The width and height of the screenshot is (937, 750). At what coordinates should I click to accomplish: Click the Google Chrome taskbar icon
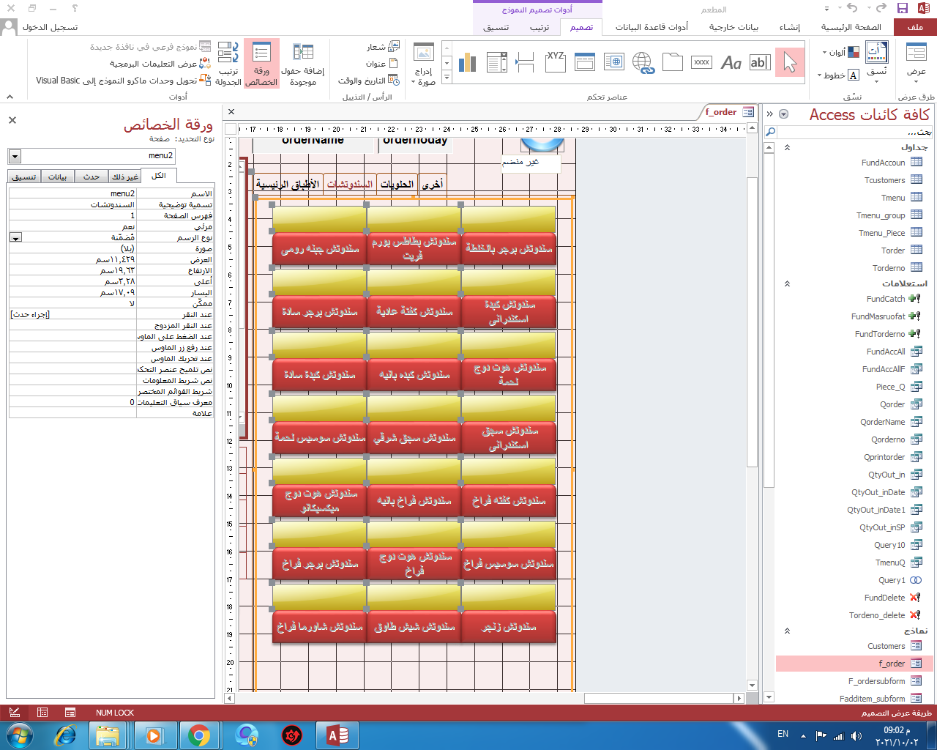[199, 735]
